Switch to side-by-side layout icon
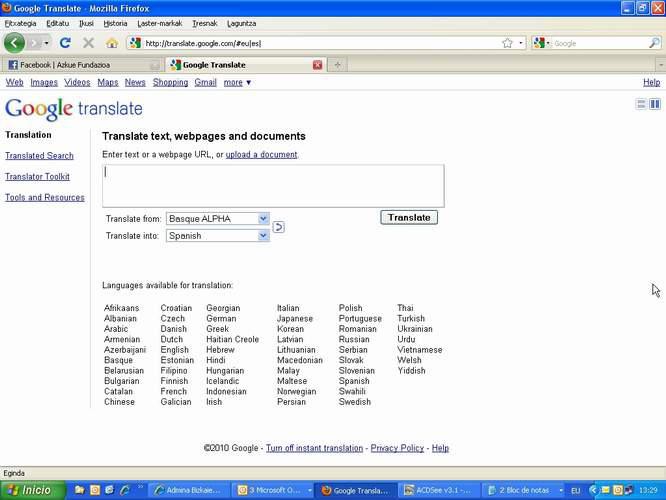 pyautogui.click(x=655, y=104)
